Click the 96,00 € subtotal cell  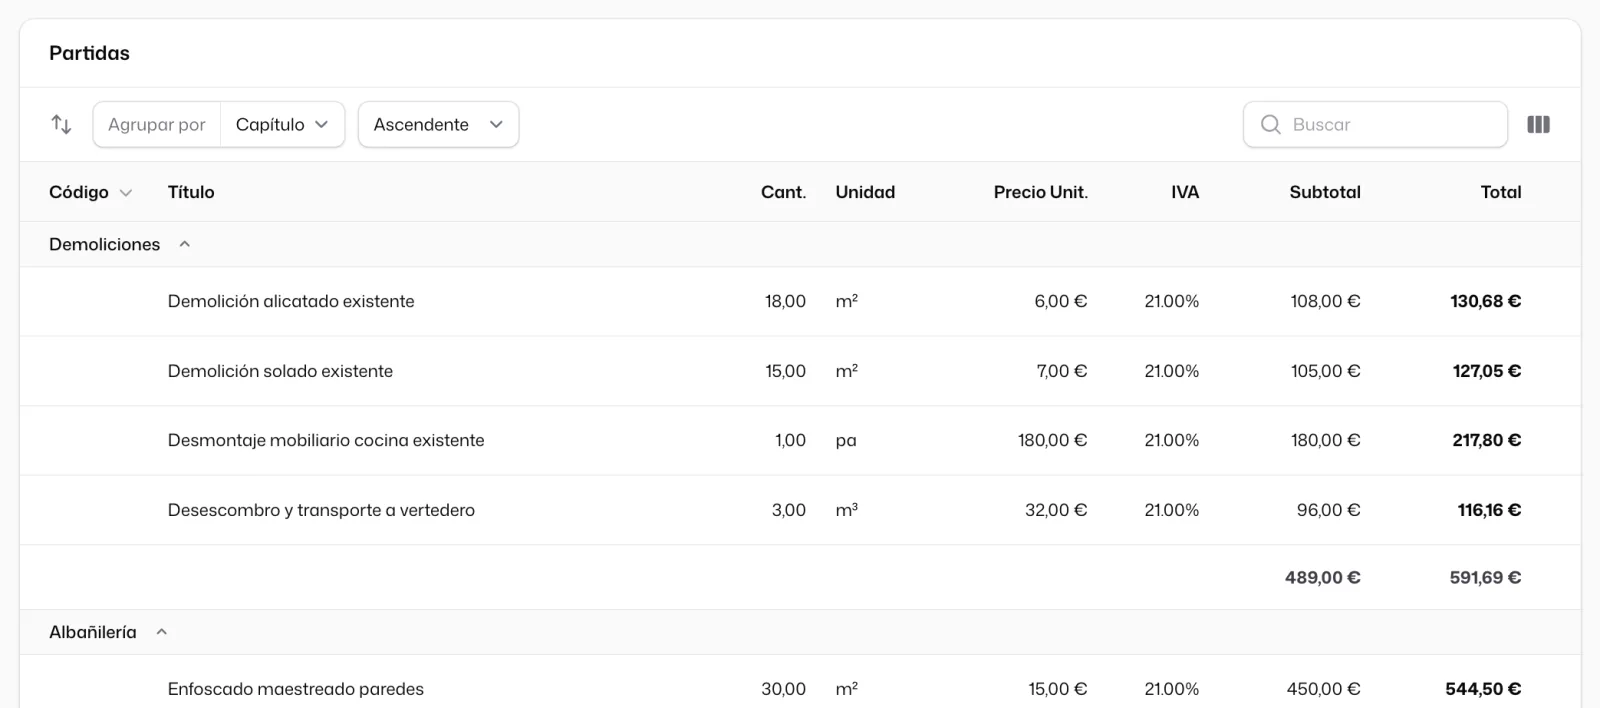(1328, 510)
